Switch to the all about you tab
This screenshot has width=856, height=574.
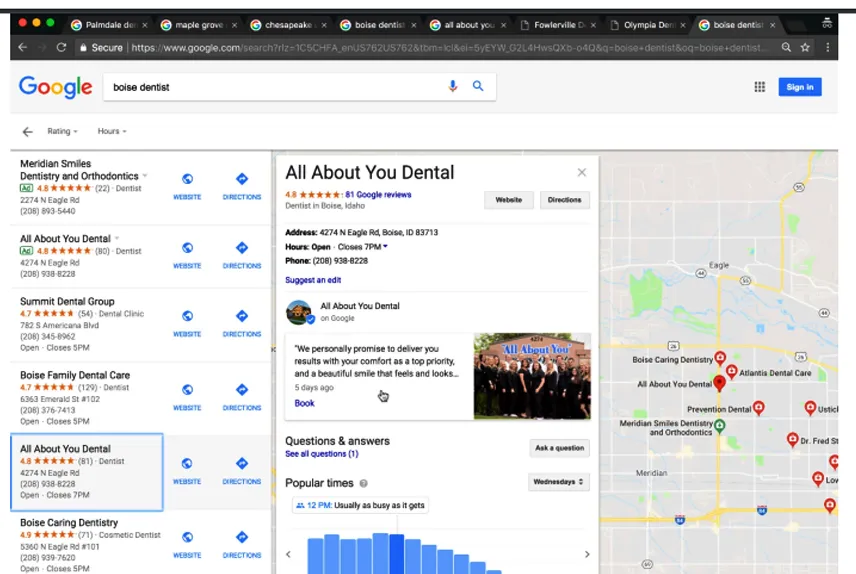[466, 25]
